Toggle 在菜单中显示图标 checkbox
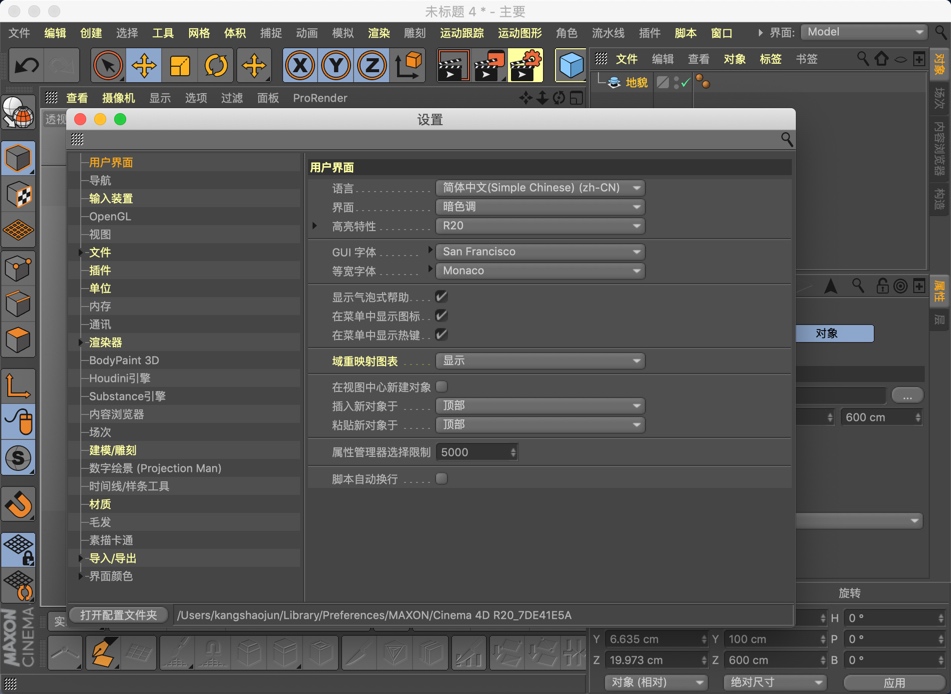This screenshot has height=694, width=951. [442, 315]
